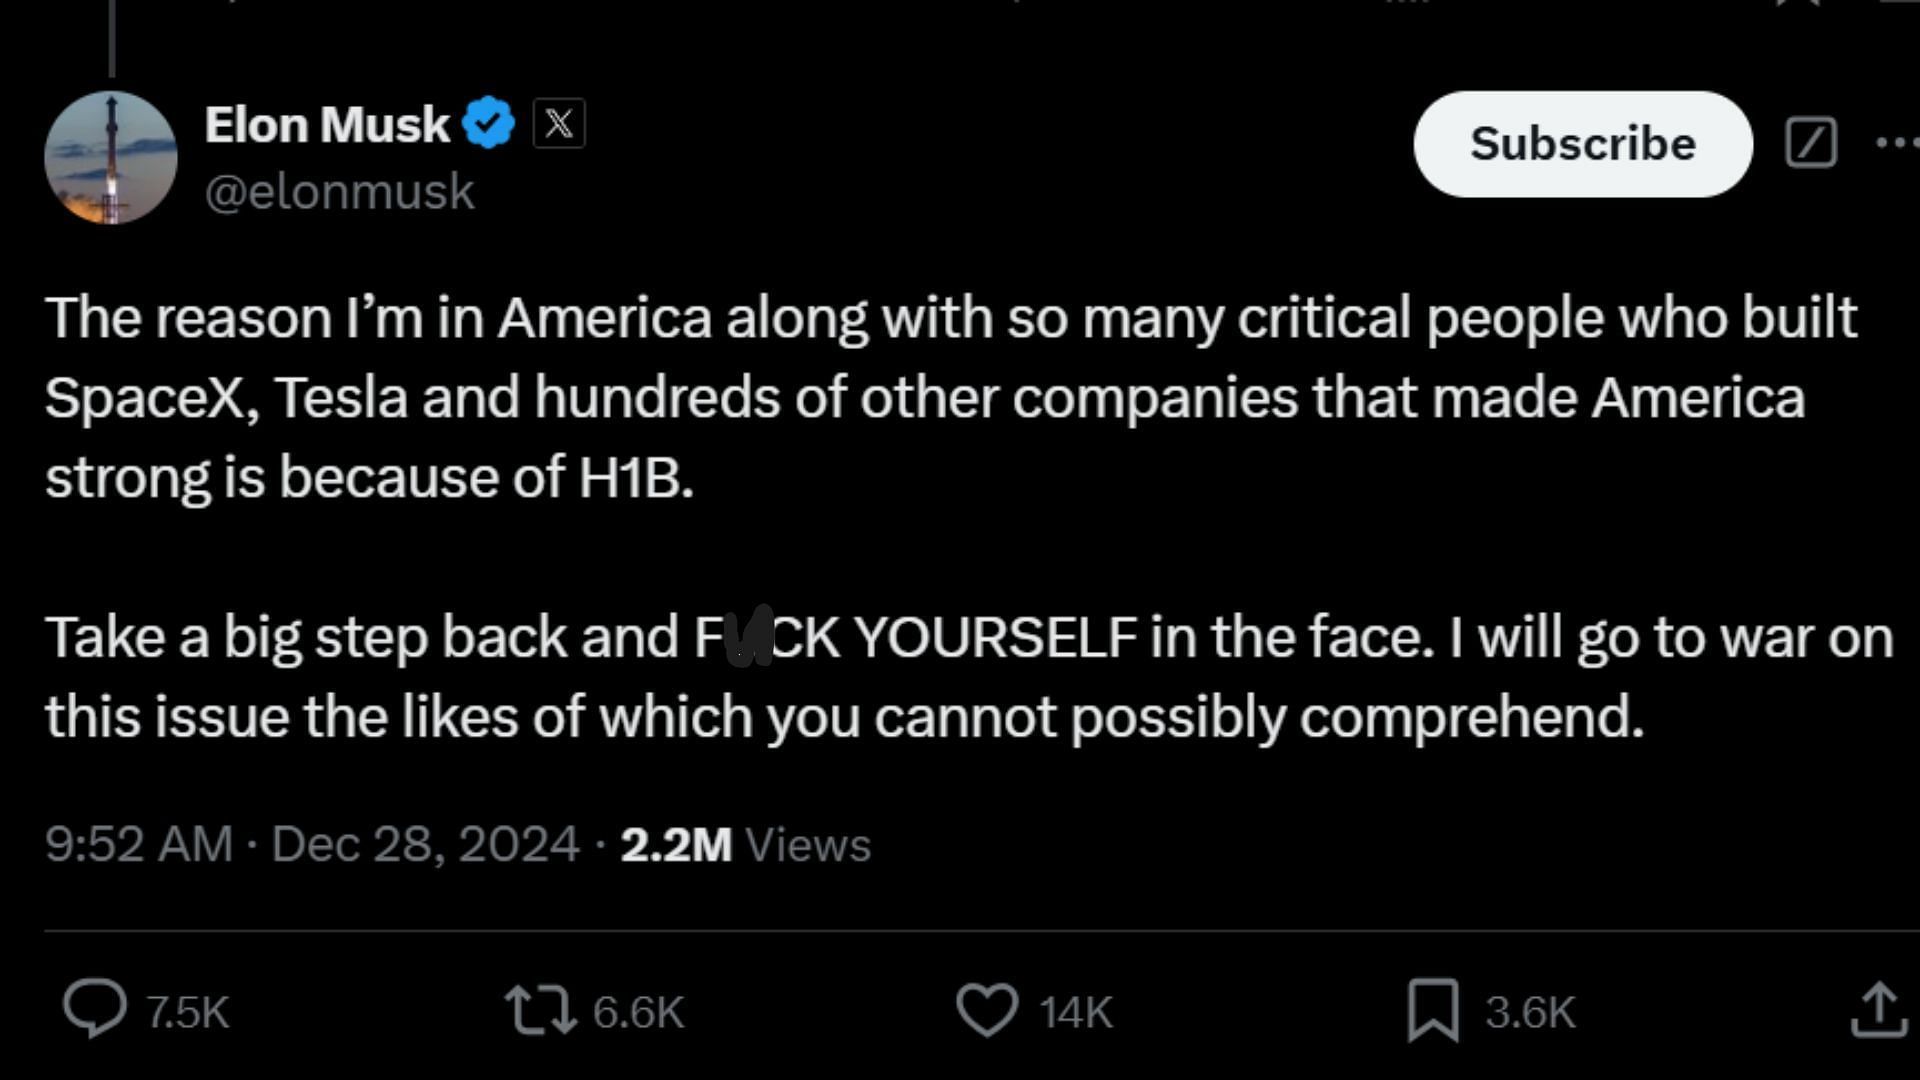
Task: Click the Elon Musk display name
Action: (x=327, y=125)
